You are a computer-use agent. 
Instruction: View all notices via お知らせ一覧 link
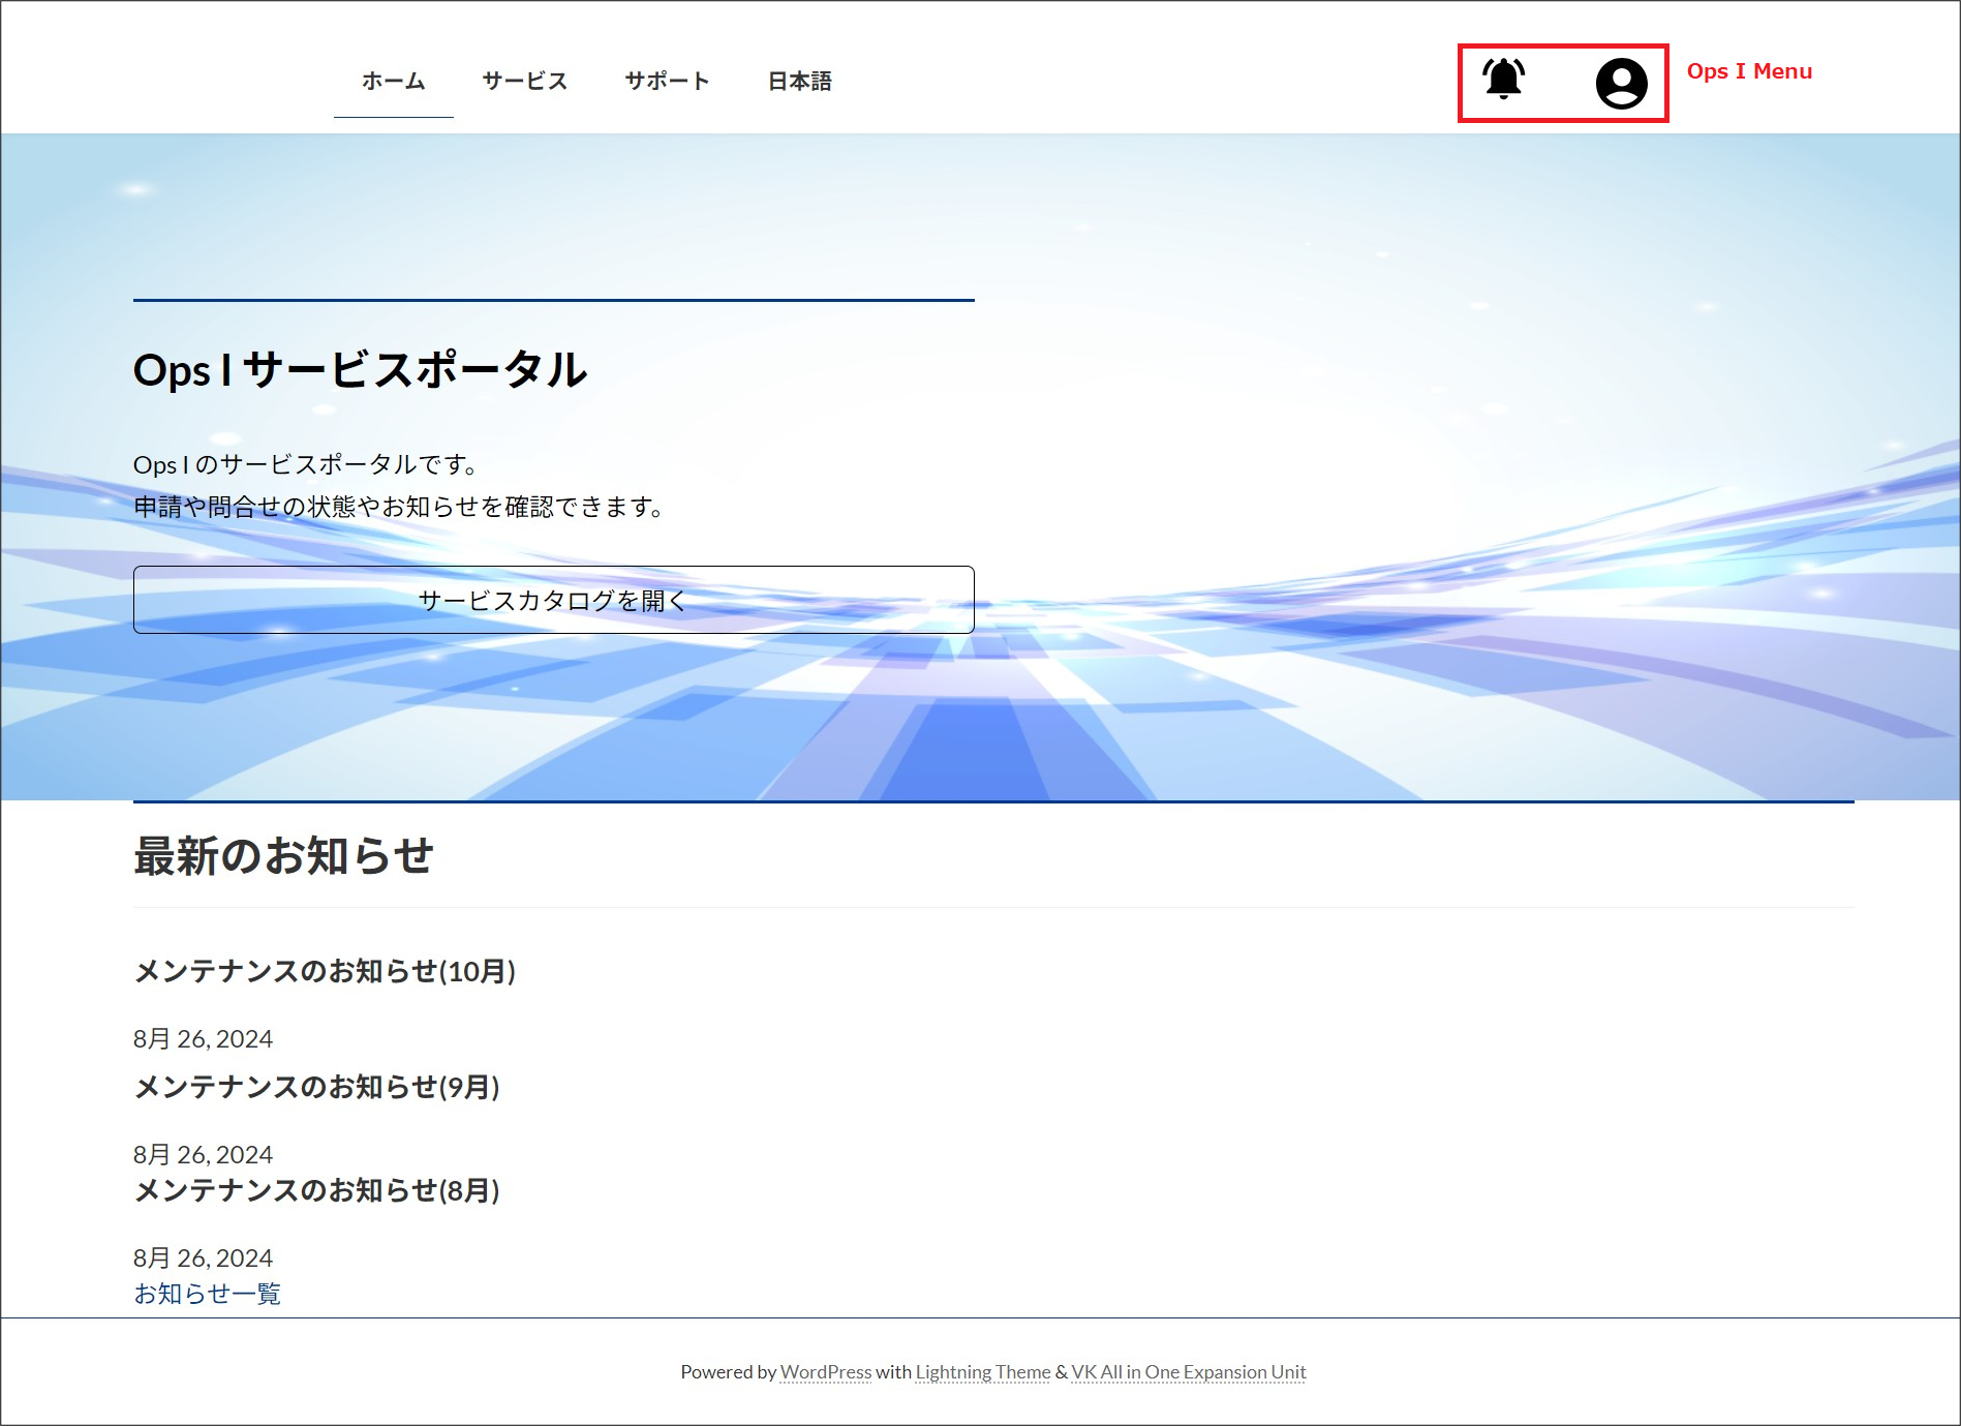[207, 1294]
